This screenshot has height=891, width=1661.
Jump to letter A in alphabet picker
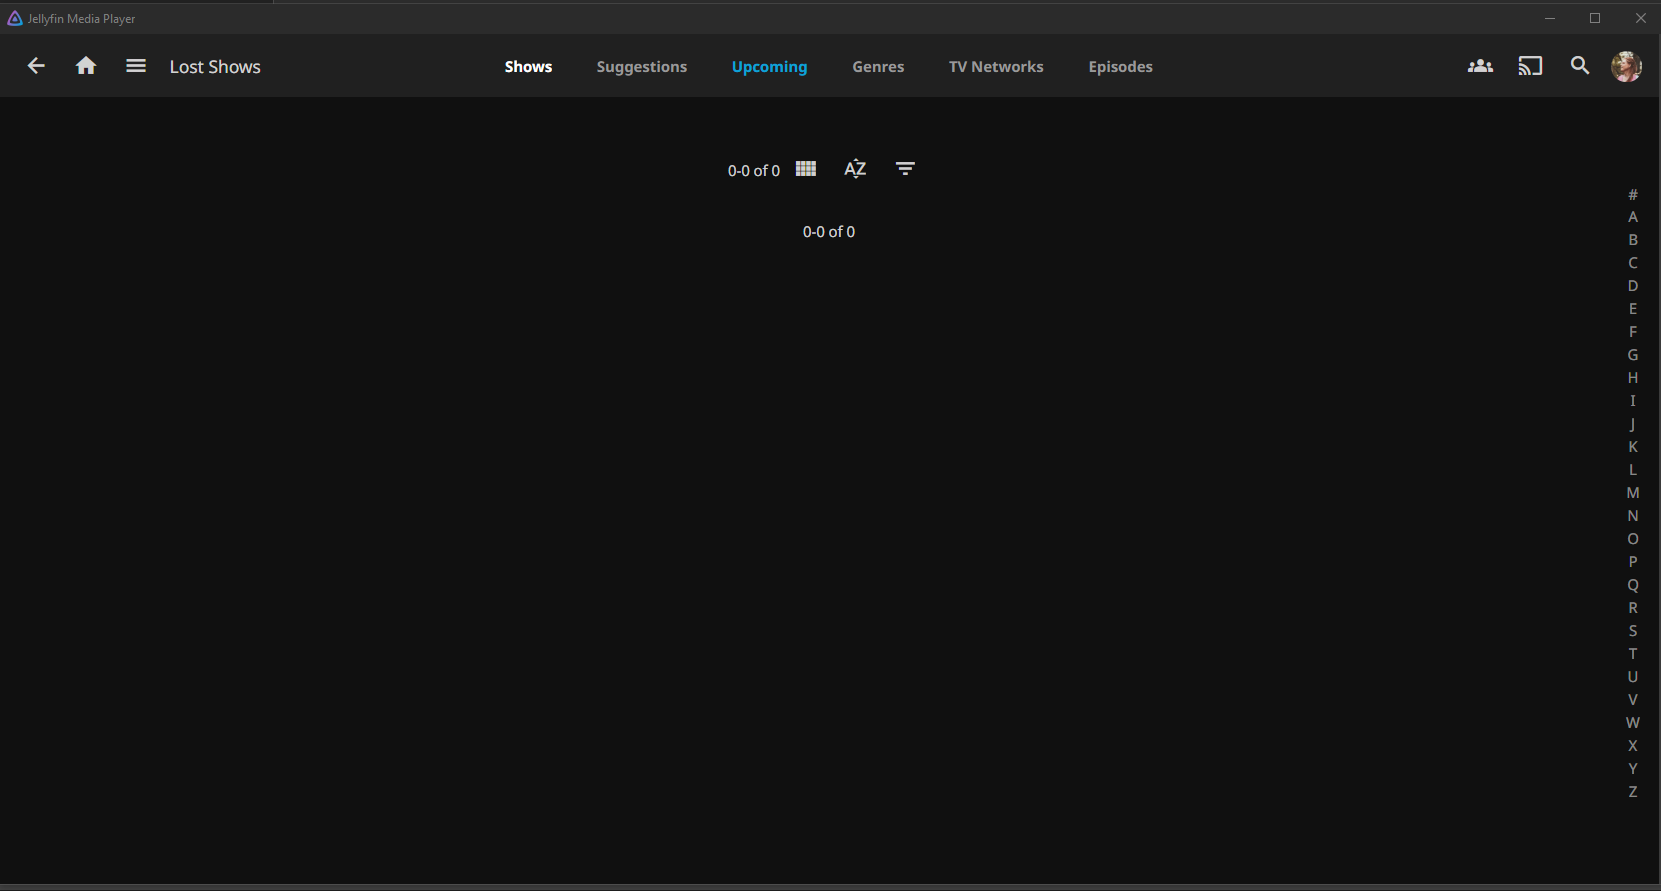(x=1633, y=217)
